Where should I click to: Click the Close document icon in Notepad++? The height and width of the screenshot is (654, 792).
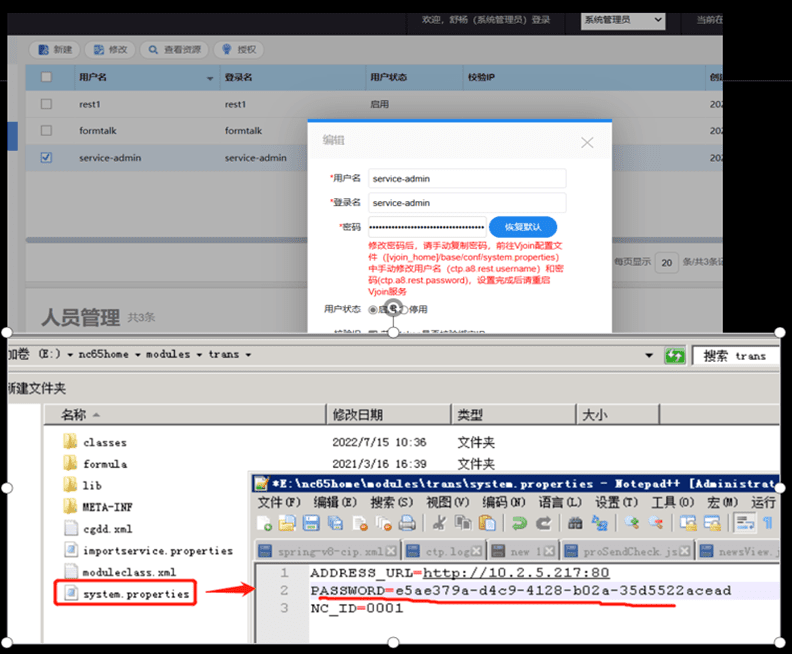click(x=360, y=523)
